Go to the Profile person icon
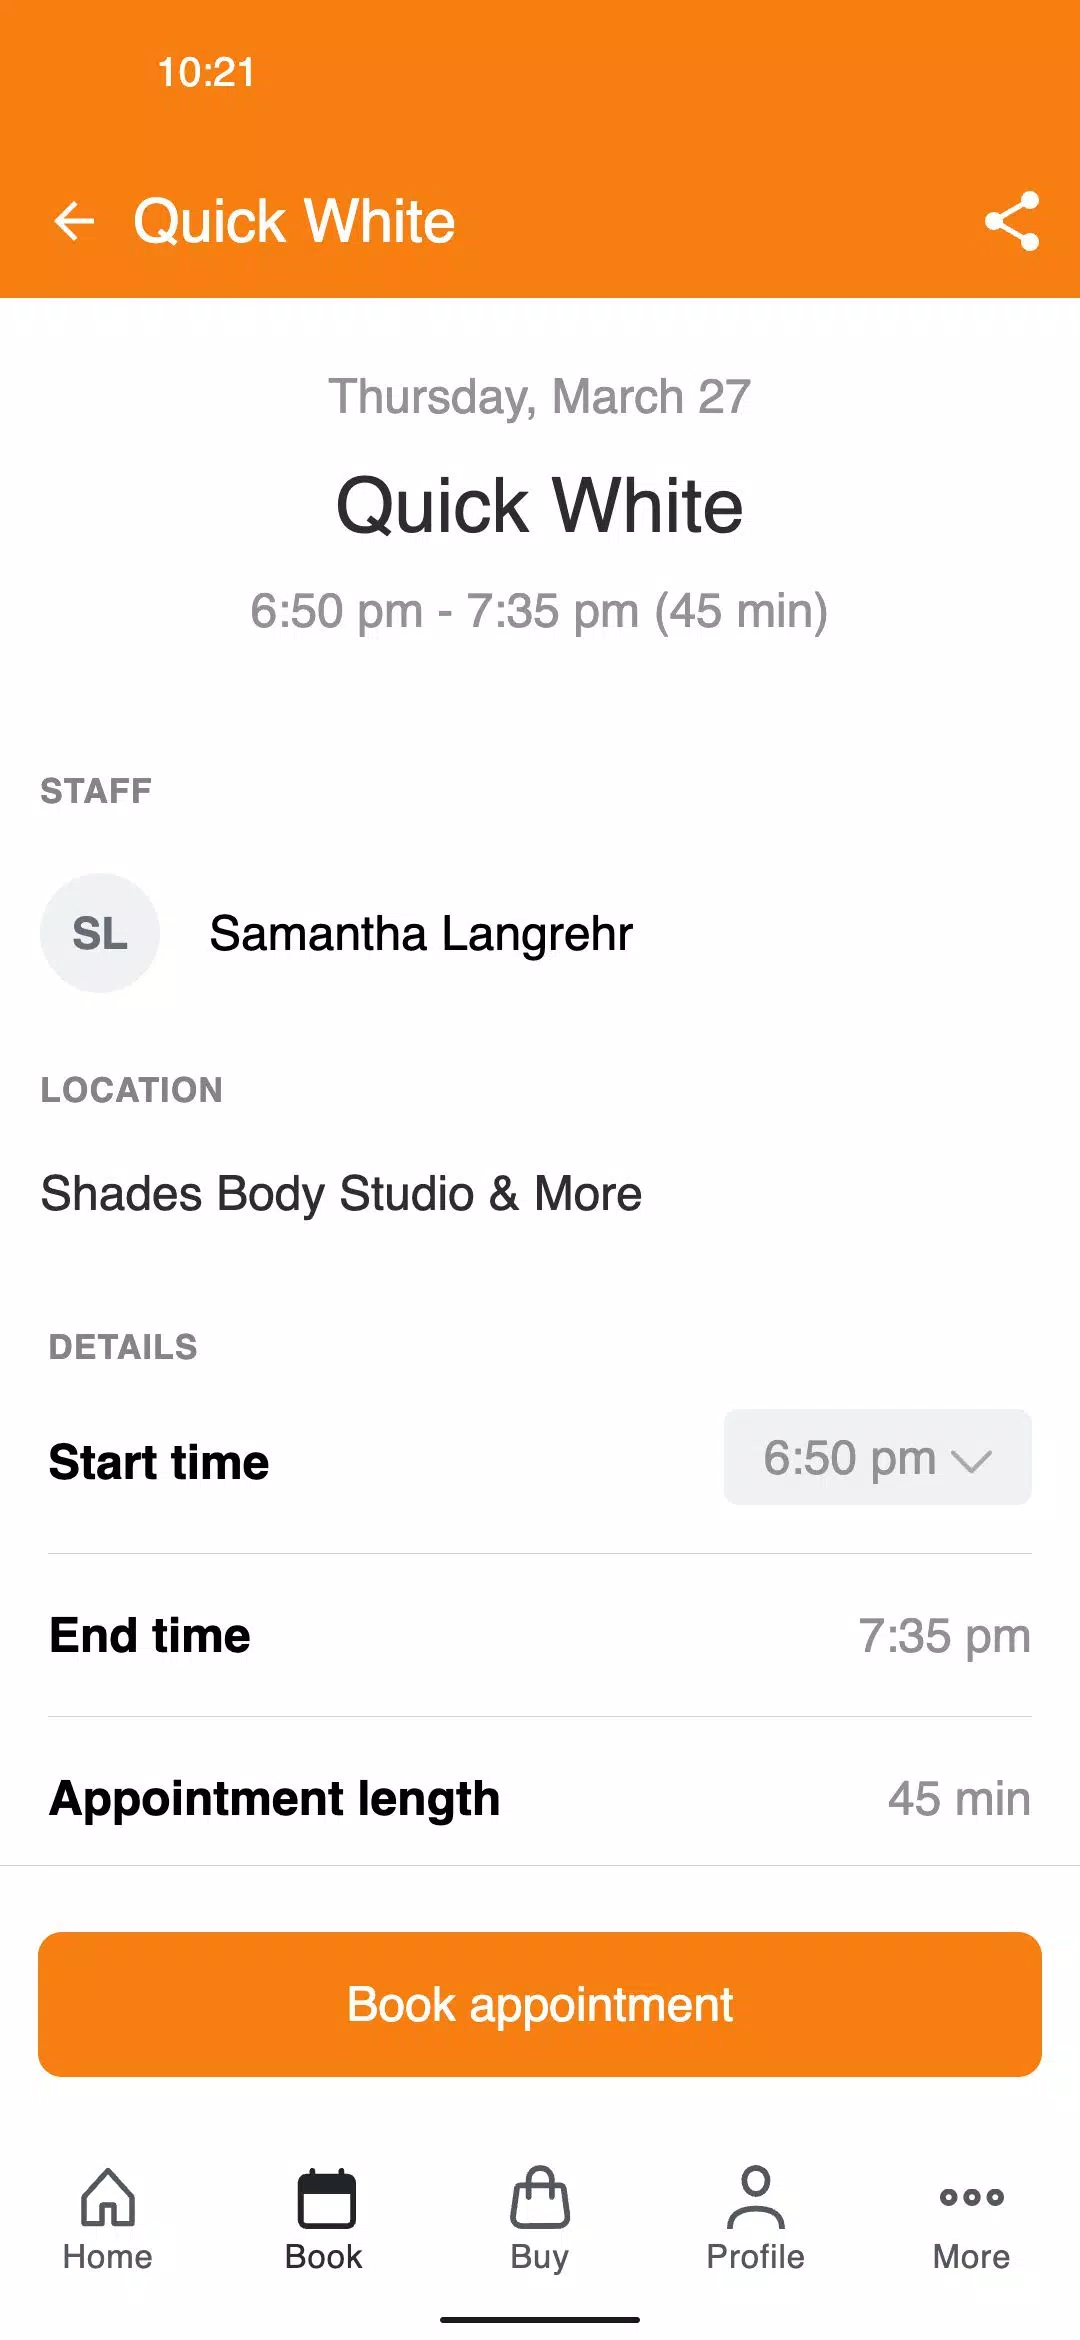The width and height of the screenshot is (1080, 2340). (x=756, y=2197)
